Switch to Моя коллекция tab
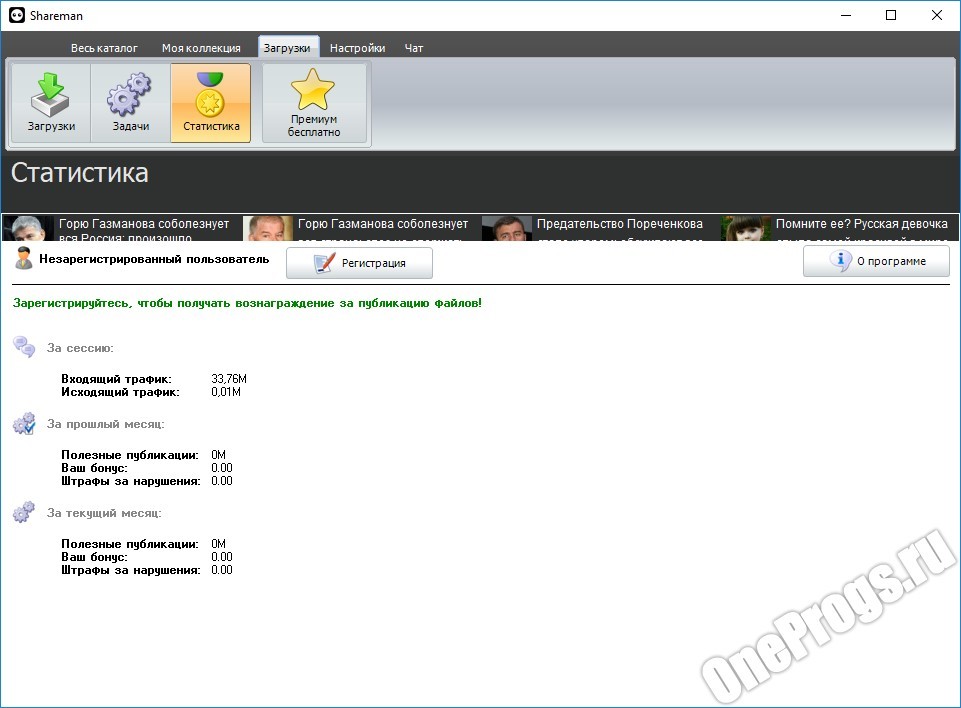Screen dimensions: 961x708 pyautogui.click(x=201, y=48)
